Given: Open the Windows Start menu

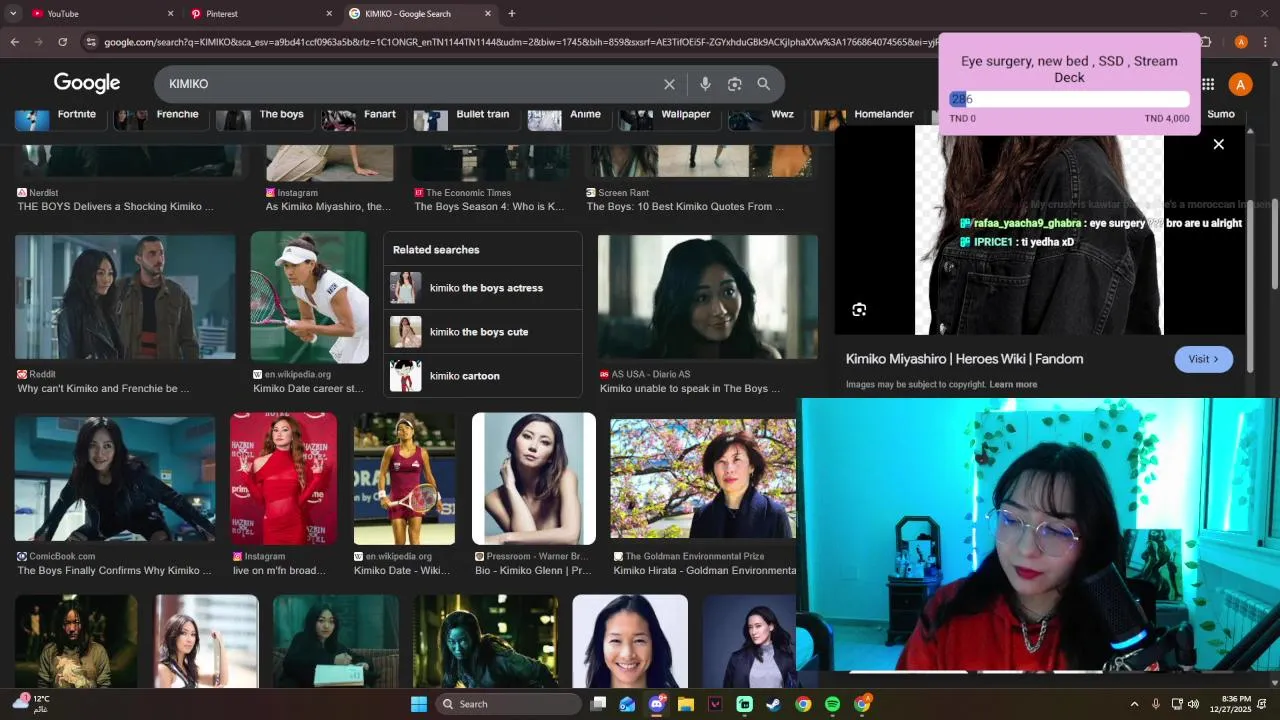Looking at the screenshot, I should pos(419,704).
